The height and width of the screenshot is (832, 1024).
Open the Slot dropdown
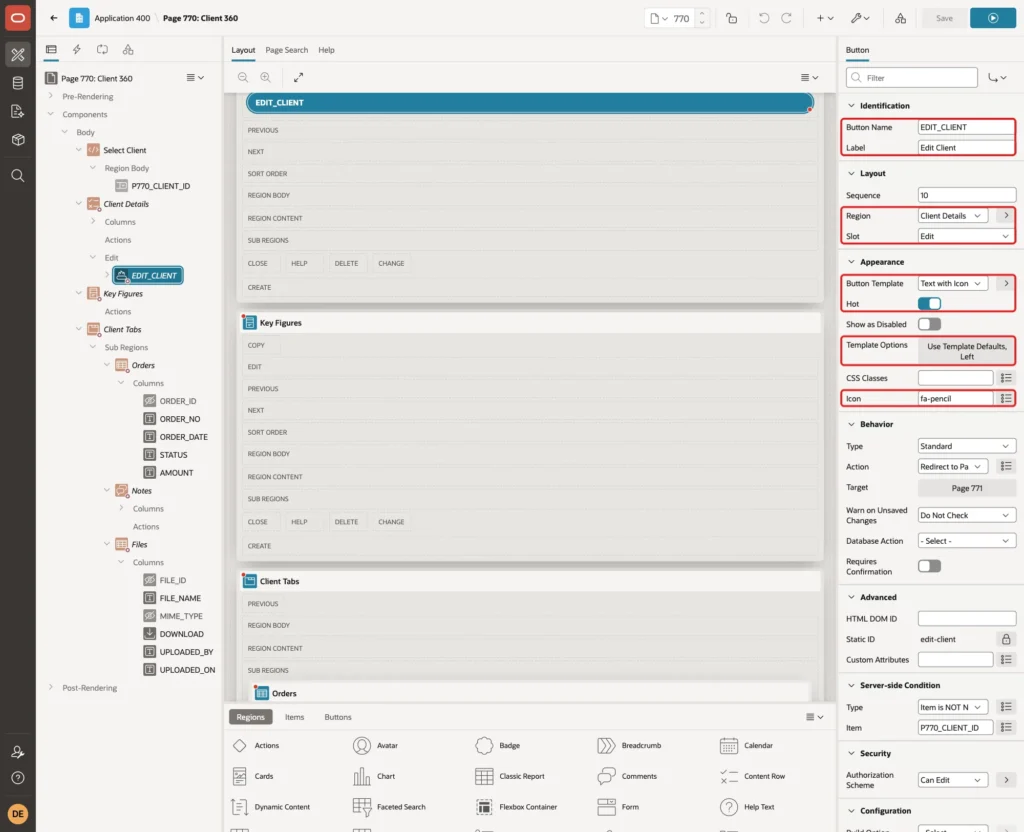click(x=966, y=236)
